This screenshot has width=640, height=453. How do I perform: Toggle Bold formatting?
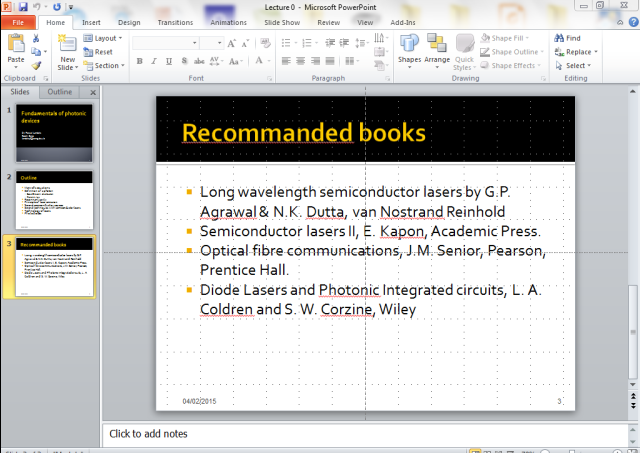pos(140,61)
